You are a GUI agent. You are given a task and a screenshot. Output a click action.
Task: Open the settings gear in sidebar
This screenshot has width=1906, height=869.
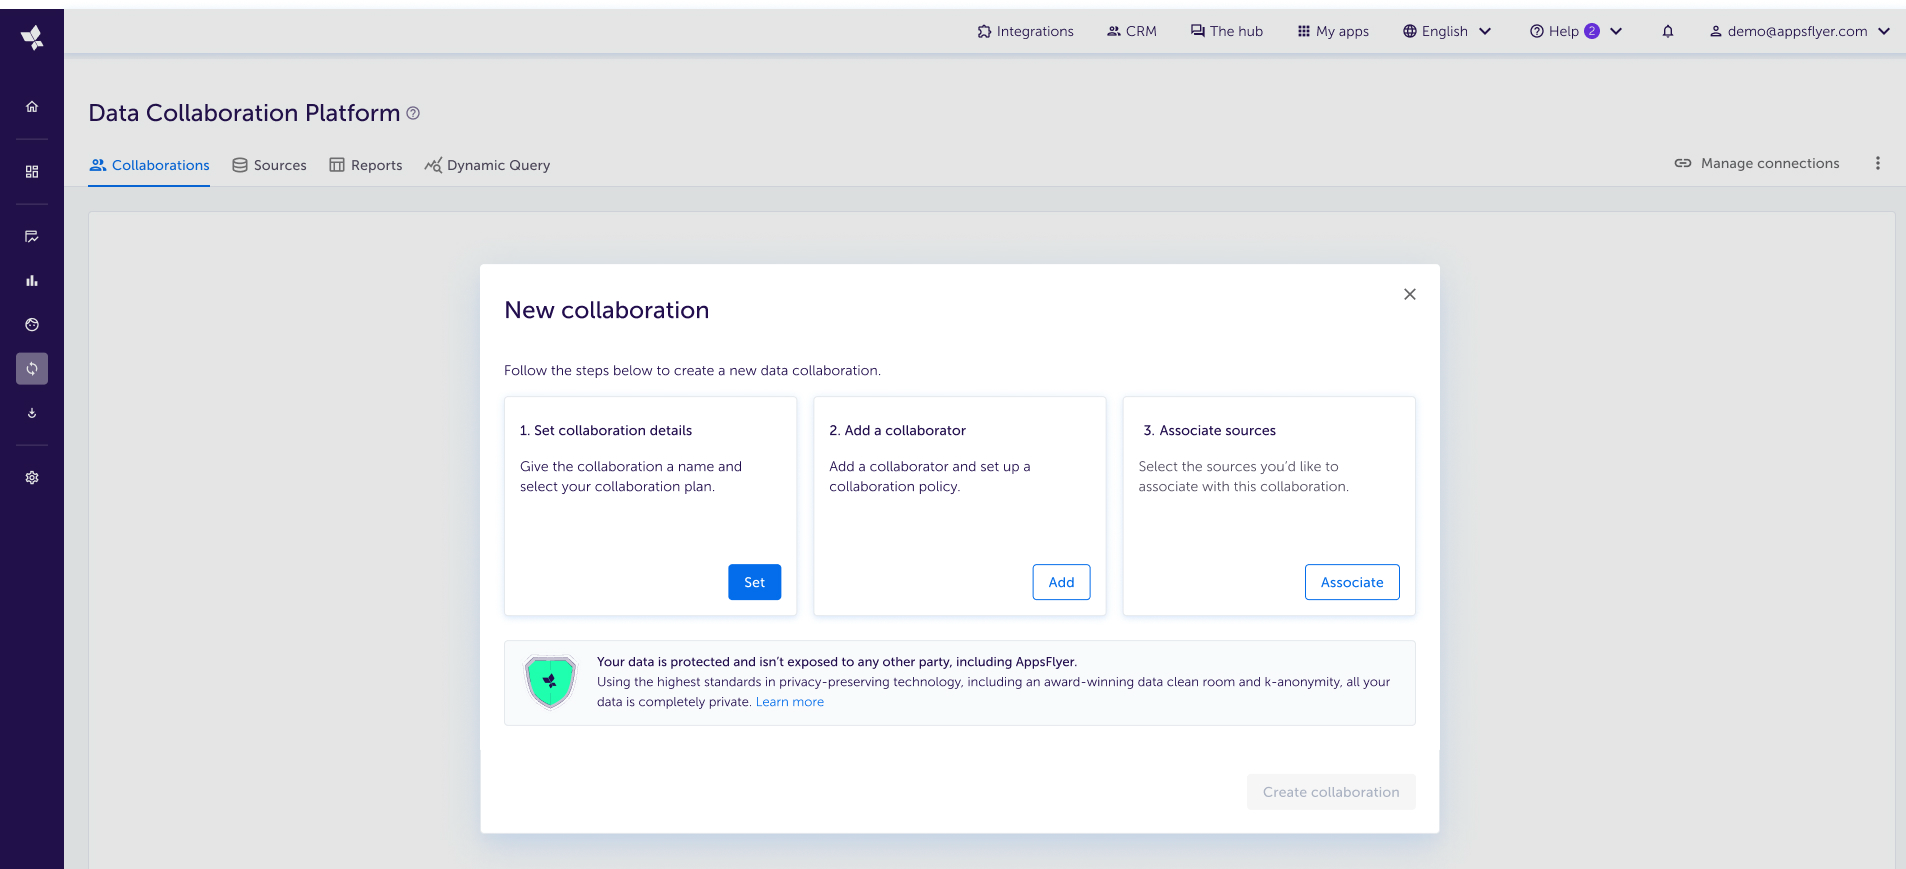[x=32, y=478]
